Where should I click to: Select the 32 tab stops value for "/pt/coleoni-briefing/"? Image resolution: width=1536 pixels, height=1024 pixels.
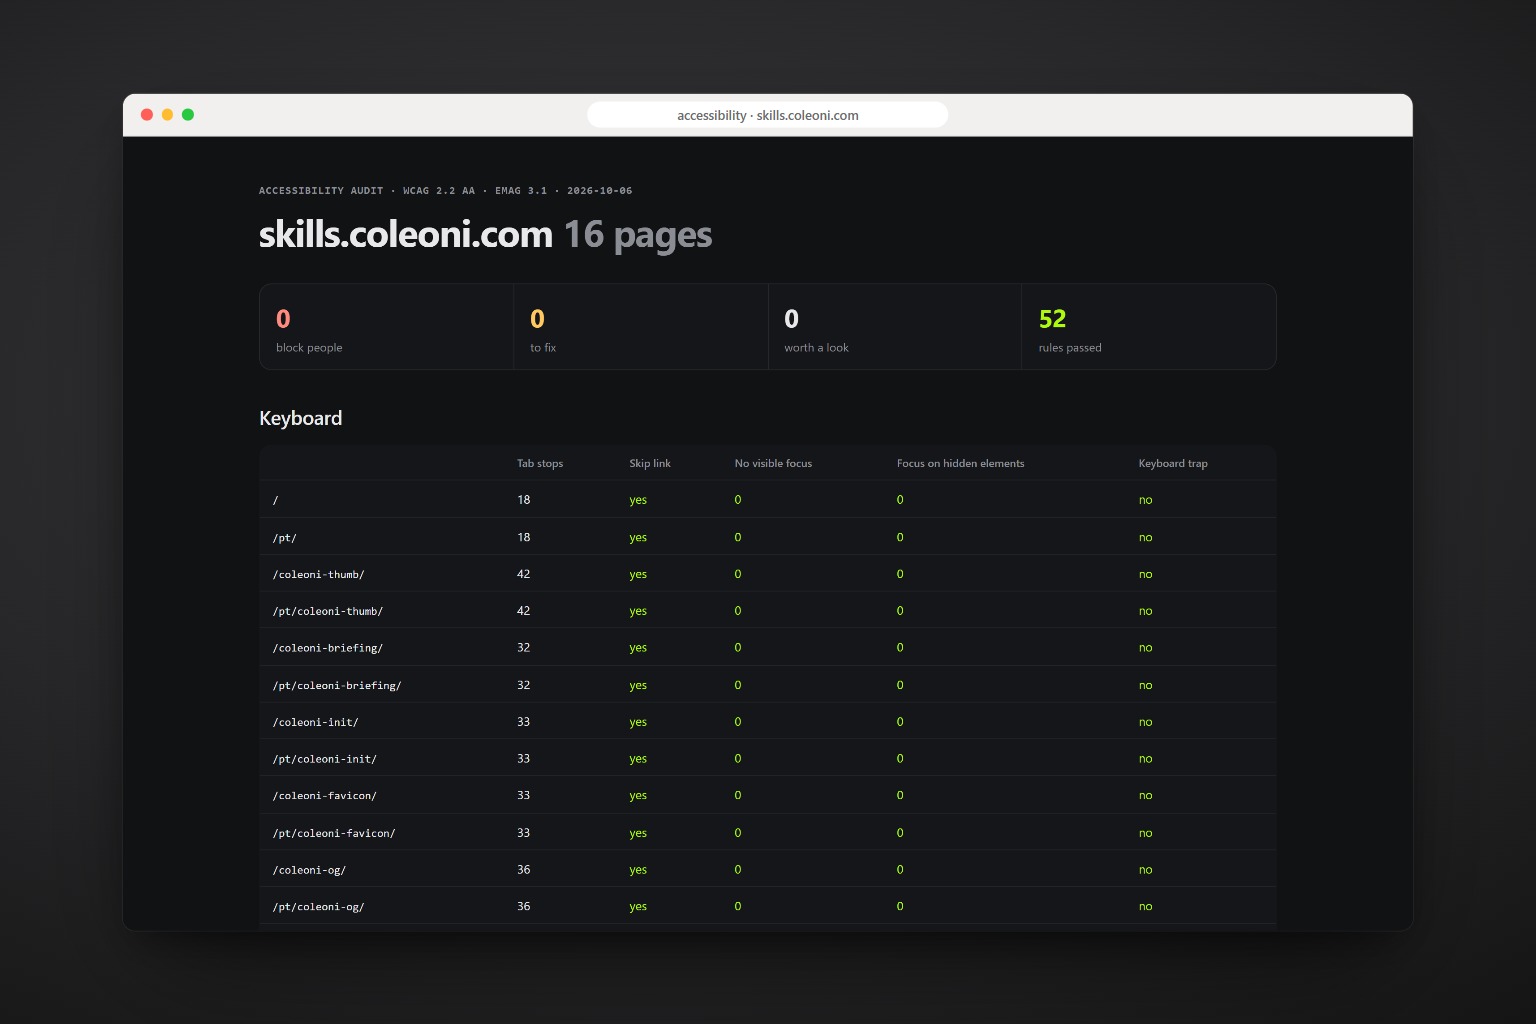point(524,685)
